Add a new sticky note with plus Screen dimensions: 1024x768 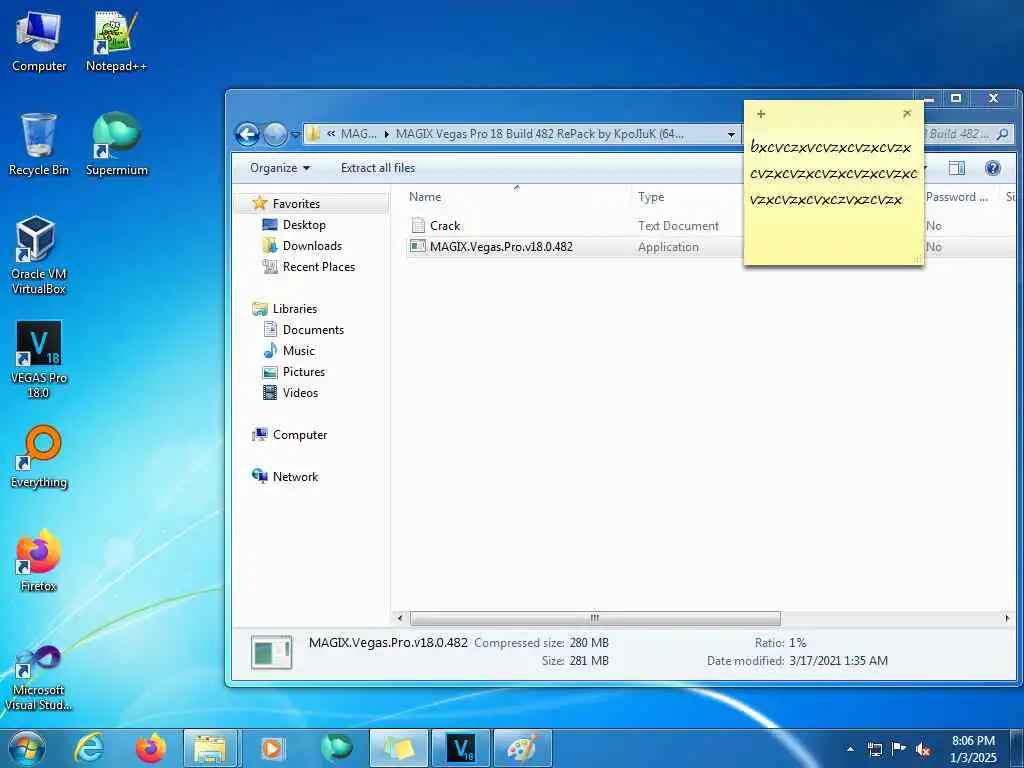[x=761, y=114]
